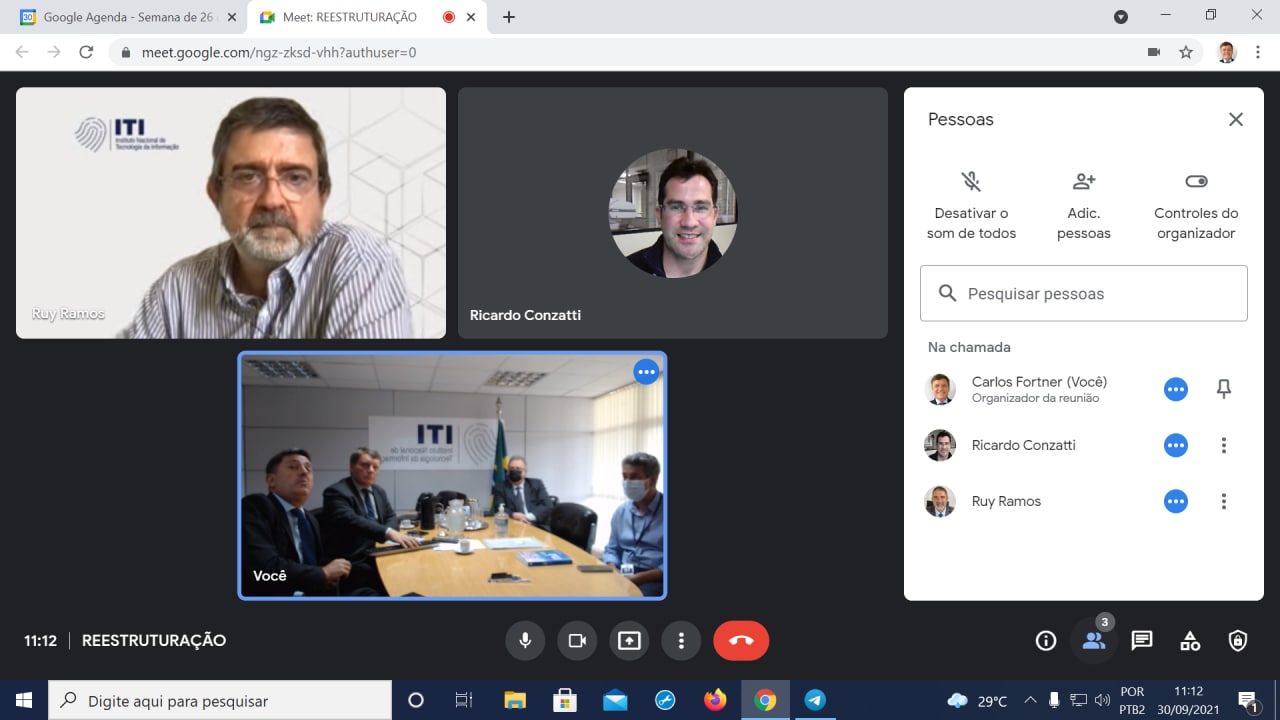The height and width of the screenshot is (720, 1280).
Task: Open more options in the call controls
Action: (x=681, y=641)
